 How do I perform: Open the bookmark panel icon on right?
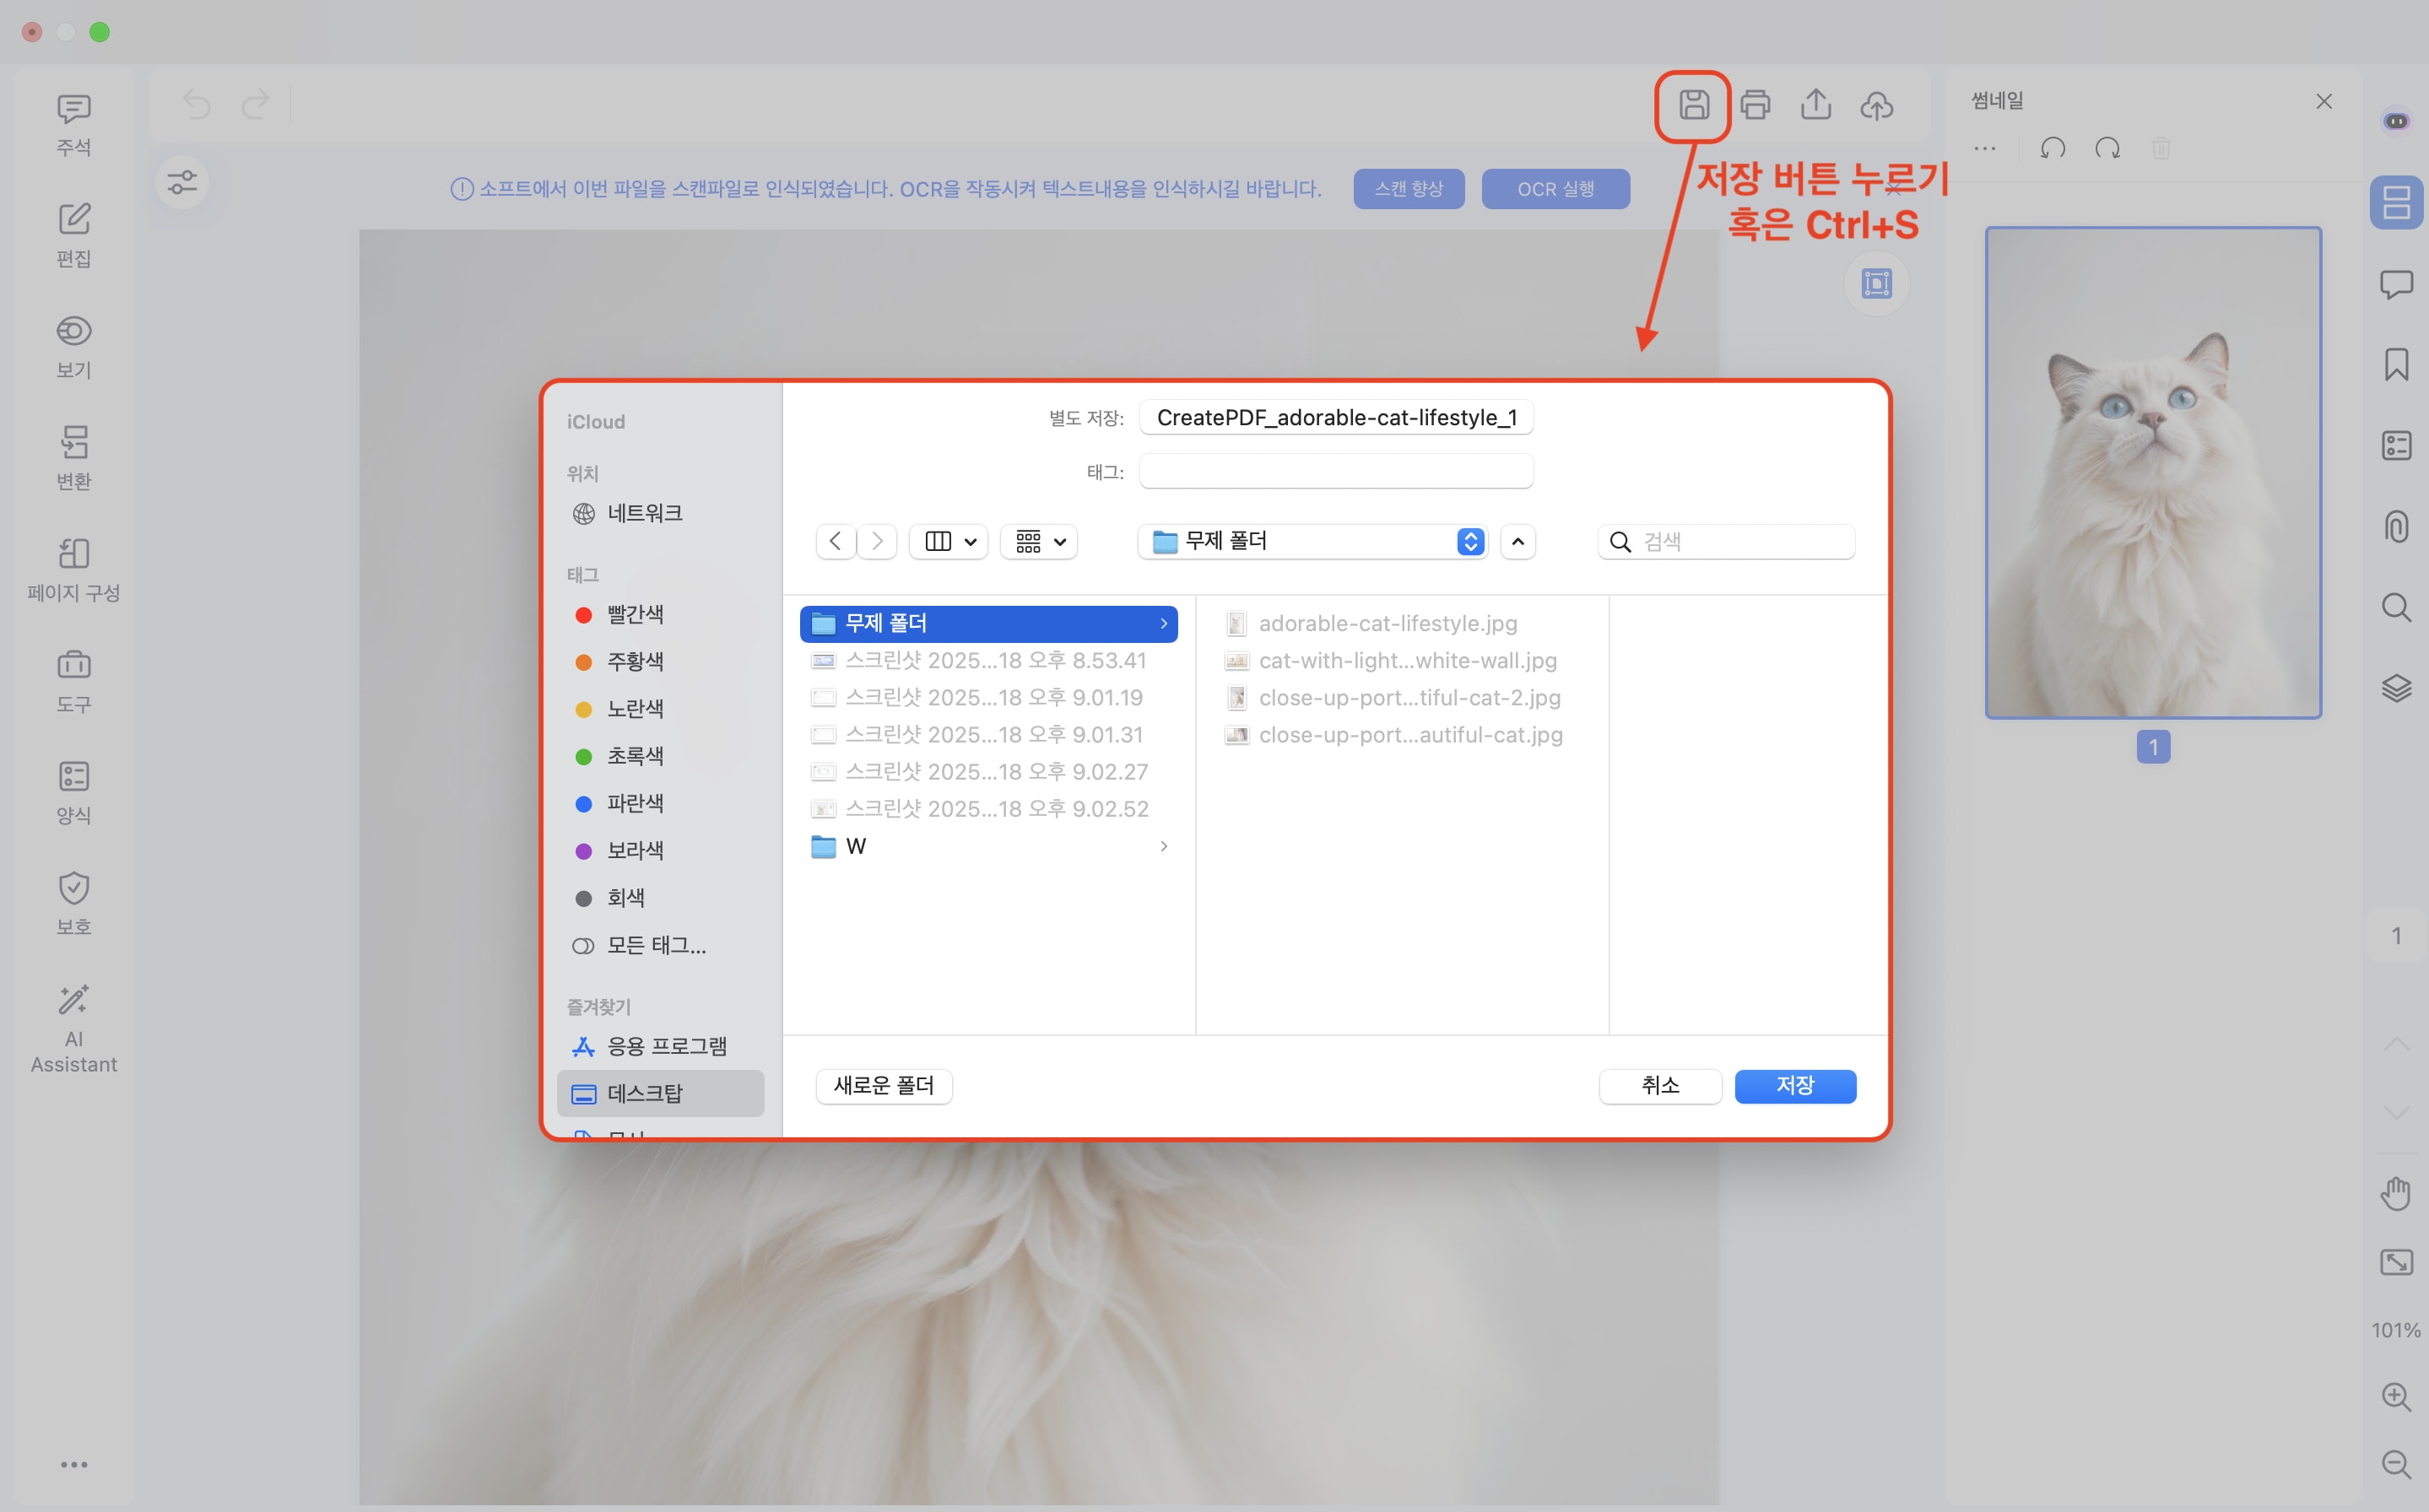tap(2396, 364)
